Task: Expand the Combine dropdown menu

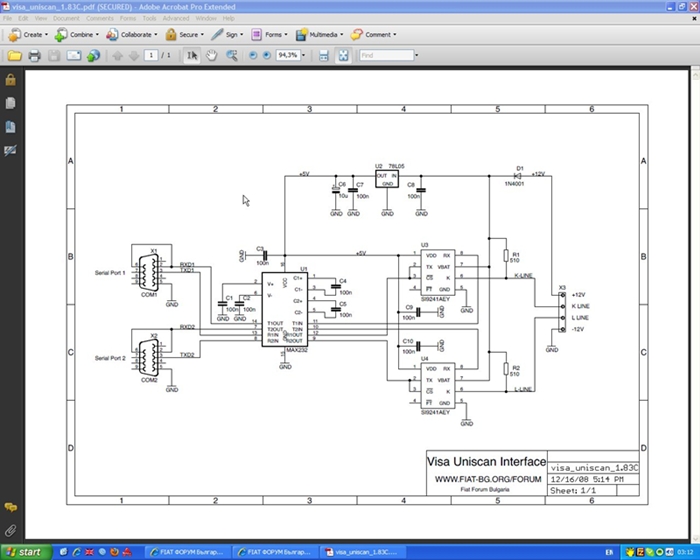Action: click(x=77, y=34)
